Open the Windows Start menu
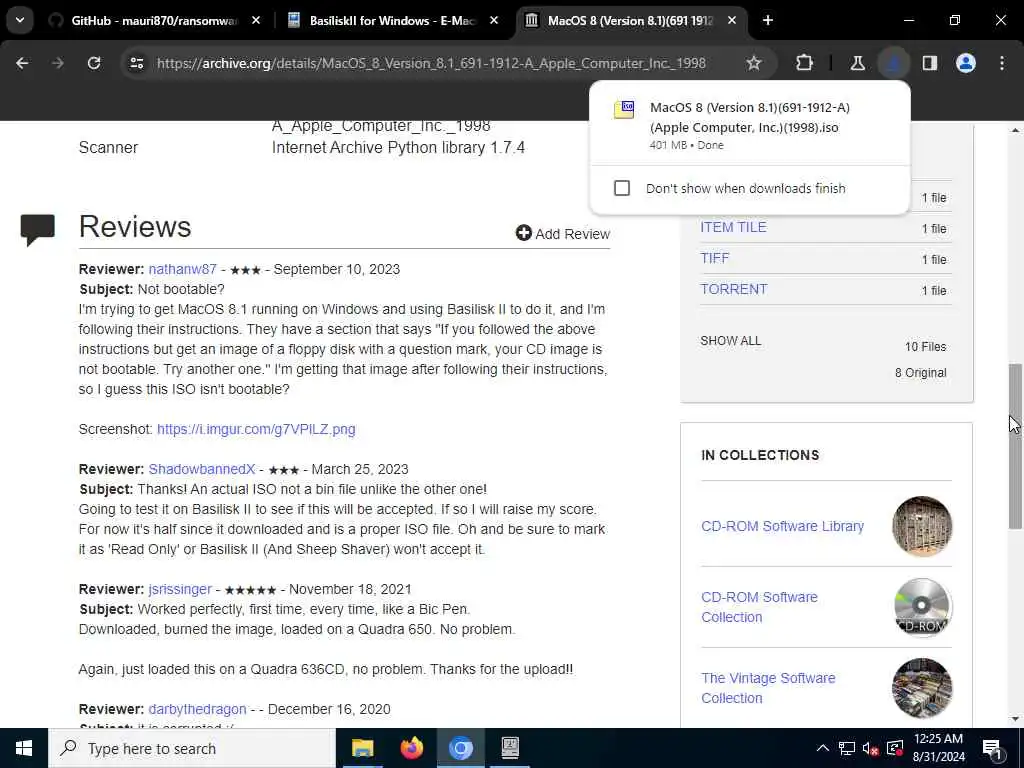Screen dimensions: 1024x768 point(24,748)
